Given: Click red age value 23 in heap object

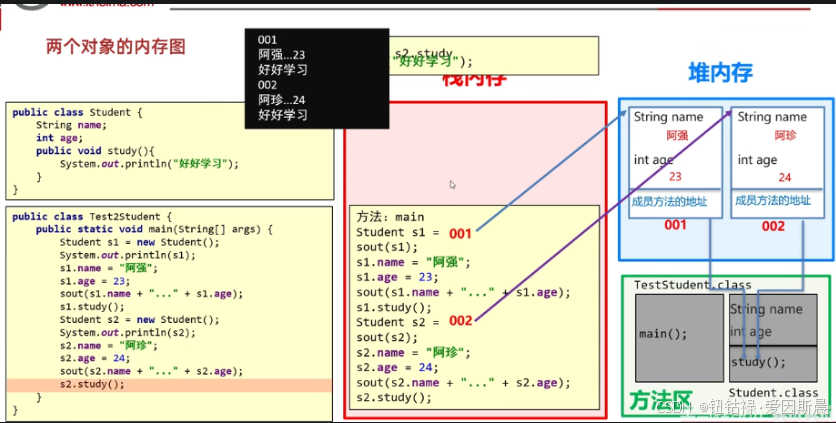Looking at the screenshot, I should coord(676,177).
